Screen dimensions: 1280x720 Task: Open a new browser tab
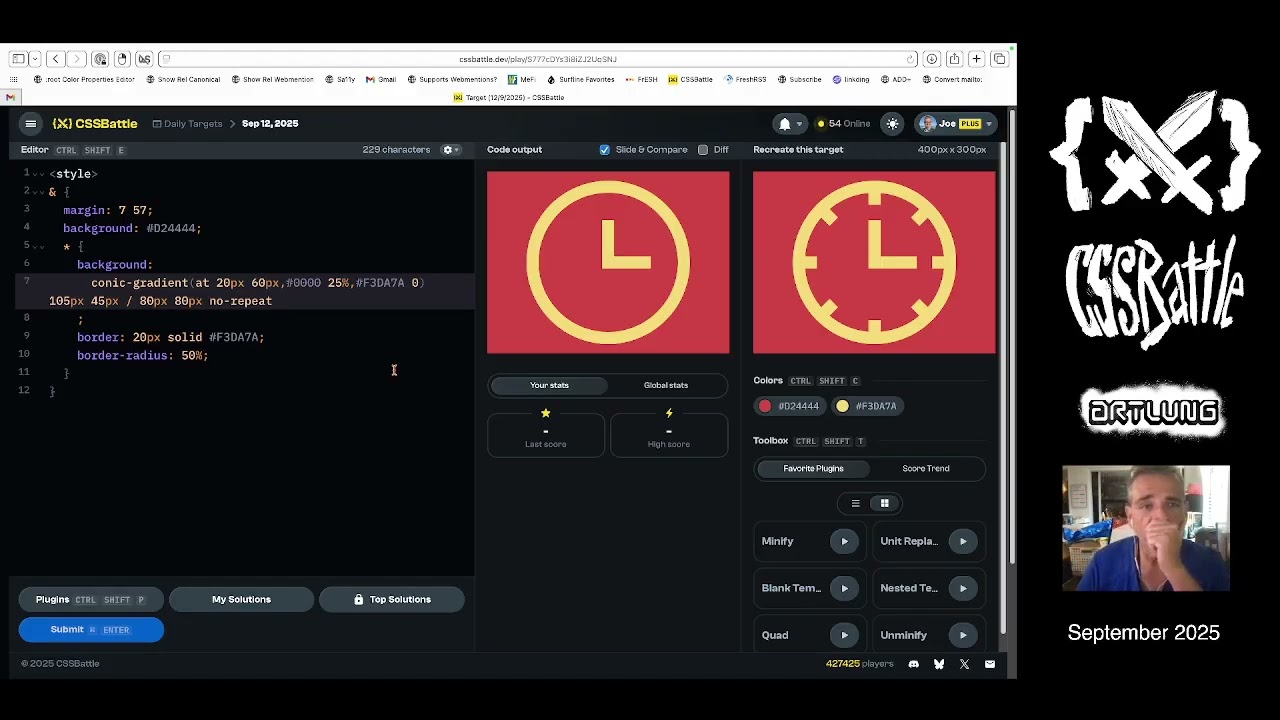[x=976, y=59]
